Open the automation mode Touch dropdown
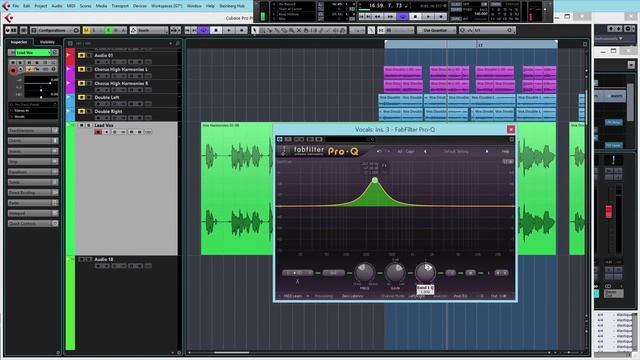 point(149,30)
